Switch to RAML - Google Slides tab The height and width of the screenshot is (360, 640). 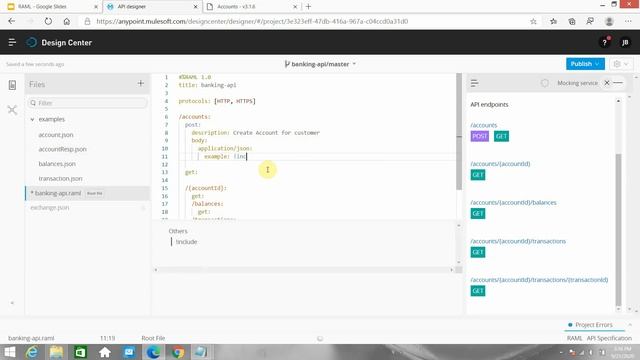tap(51, 7)
